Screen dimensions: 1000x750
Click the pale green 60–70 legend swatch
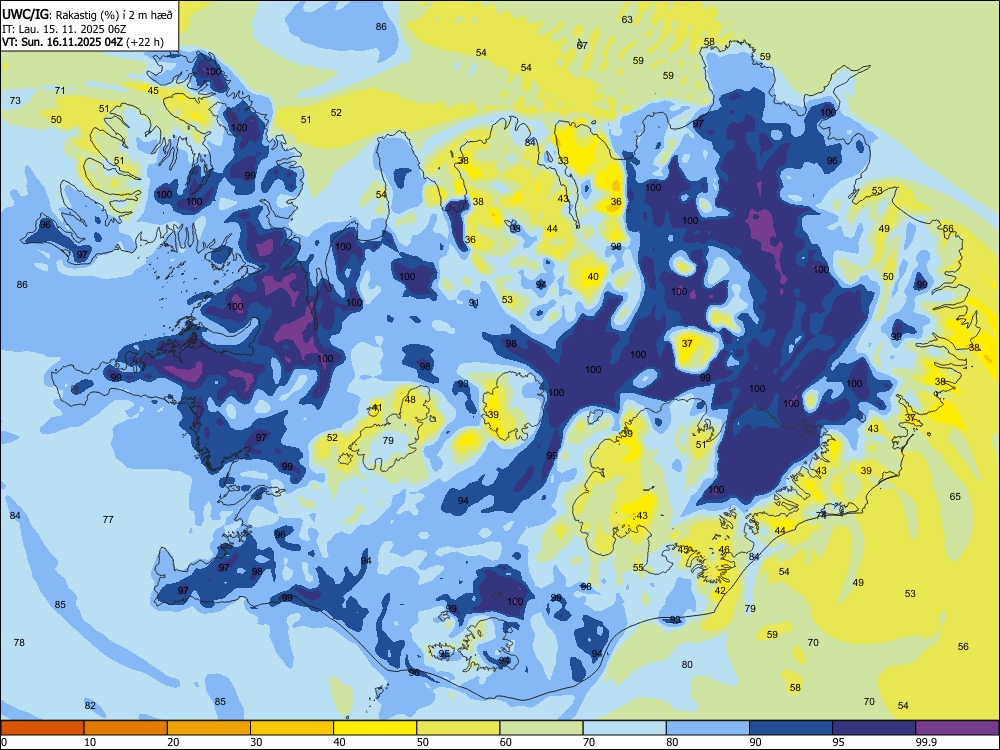pos(541,728)
